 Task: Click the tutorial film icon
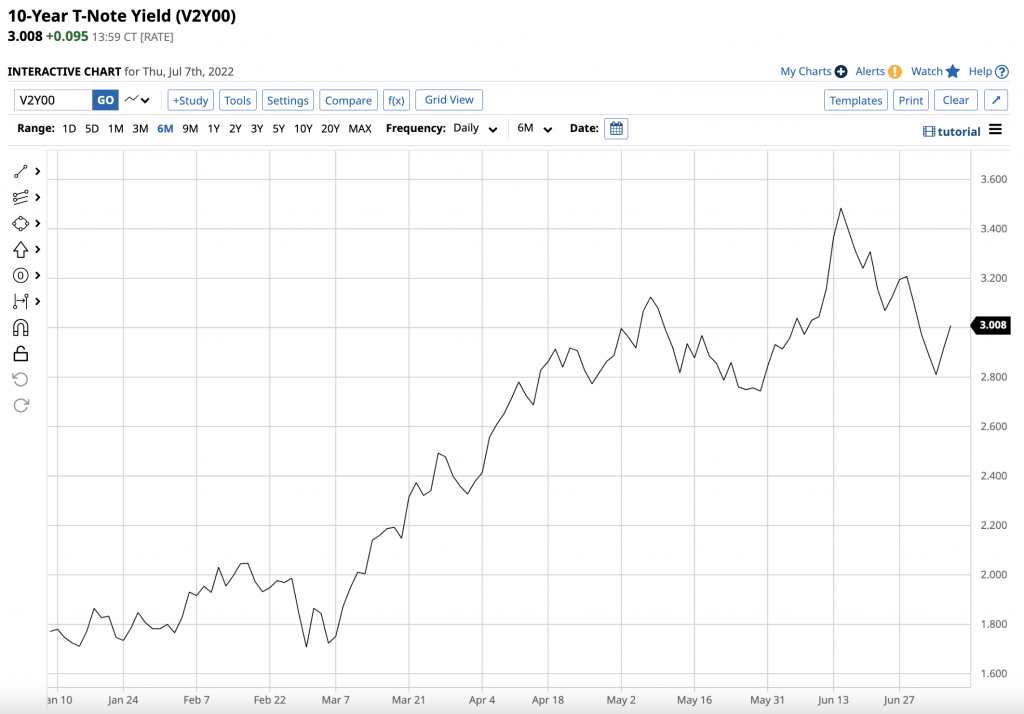(x=929, y=132)
